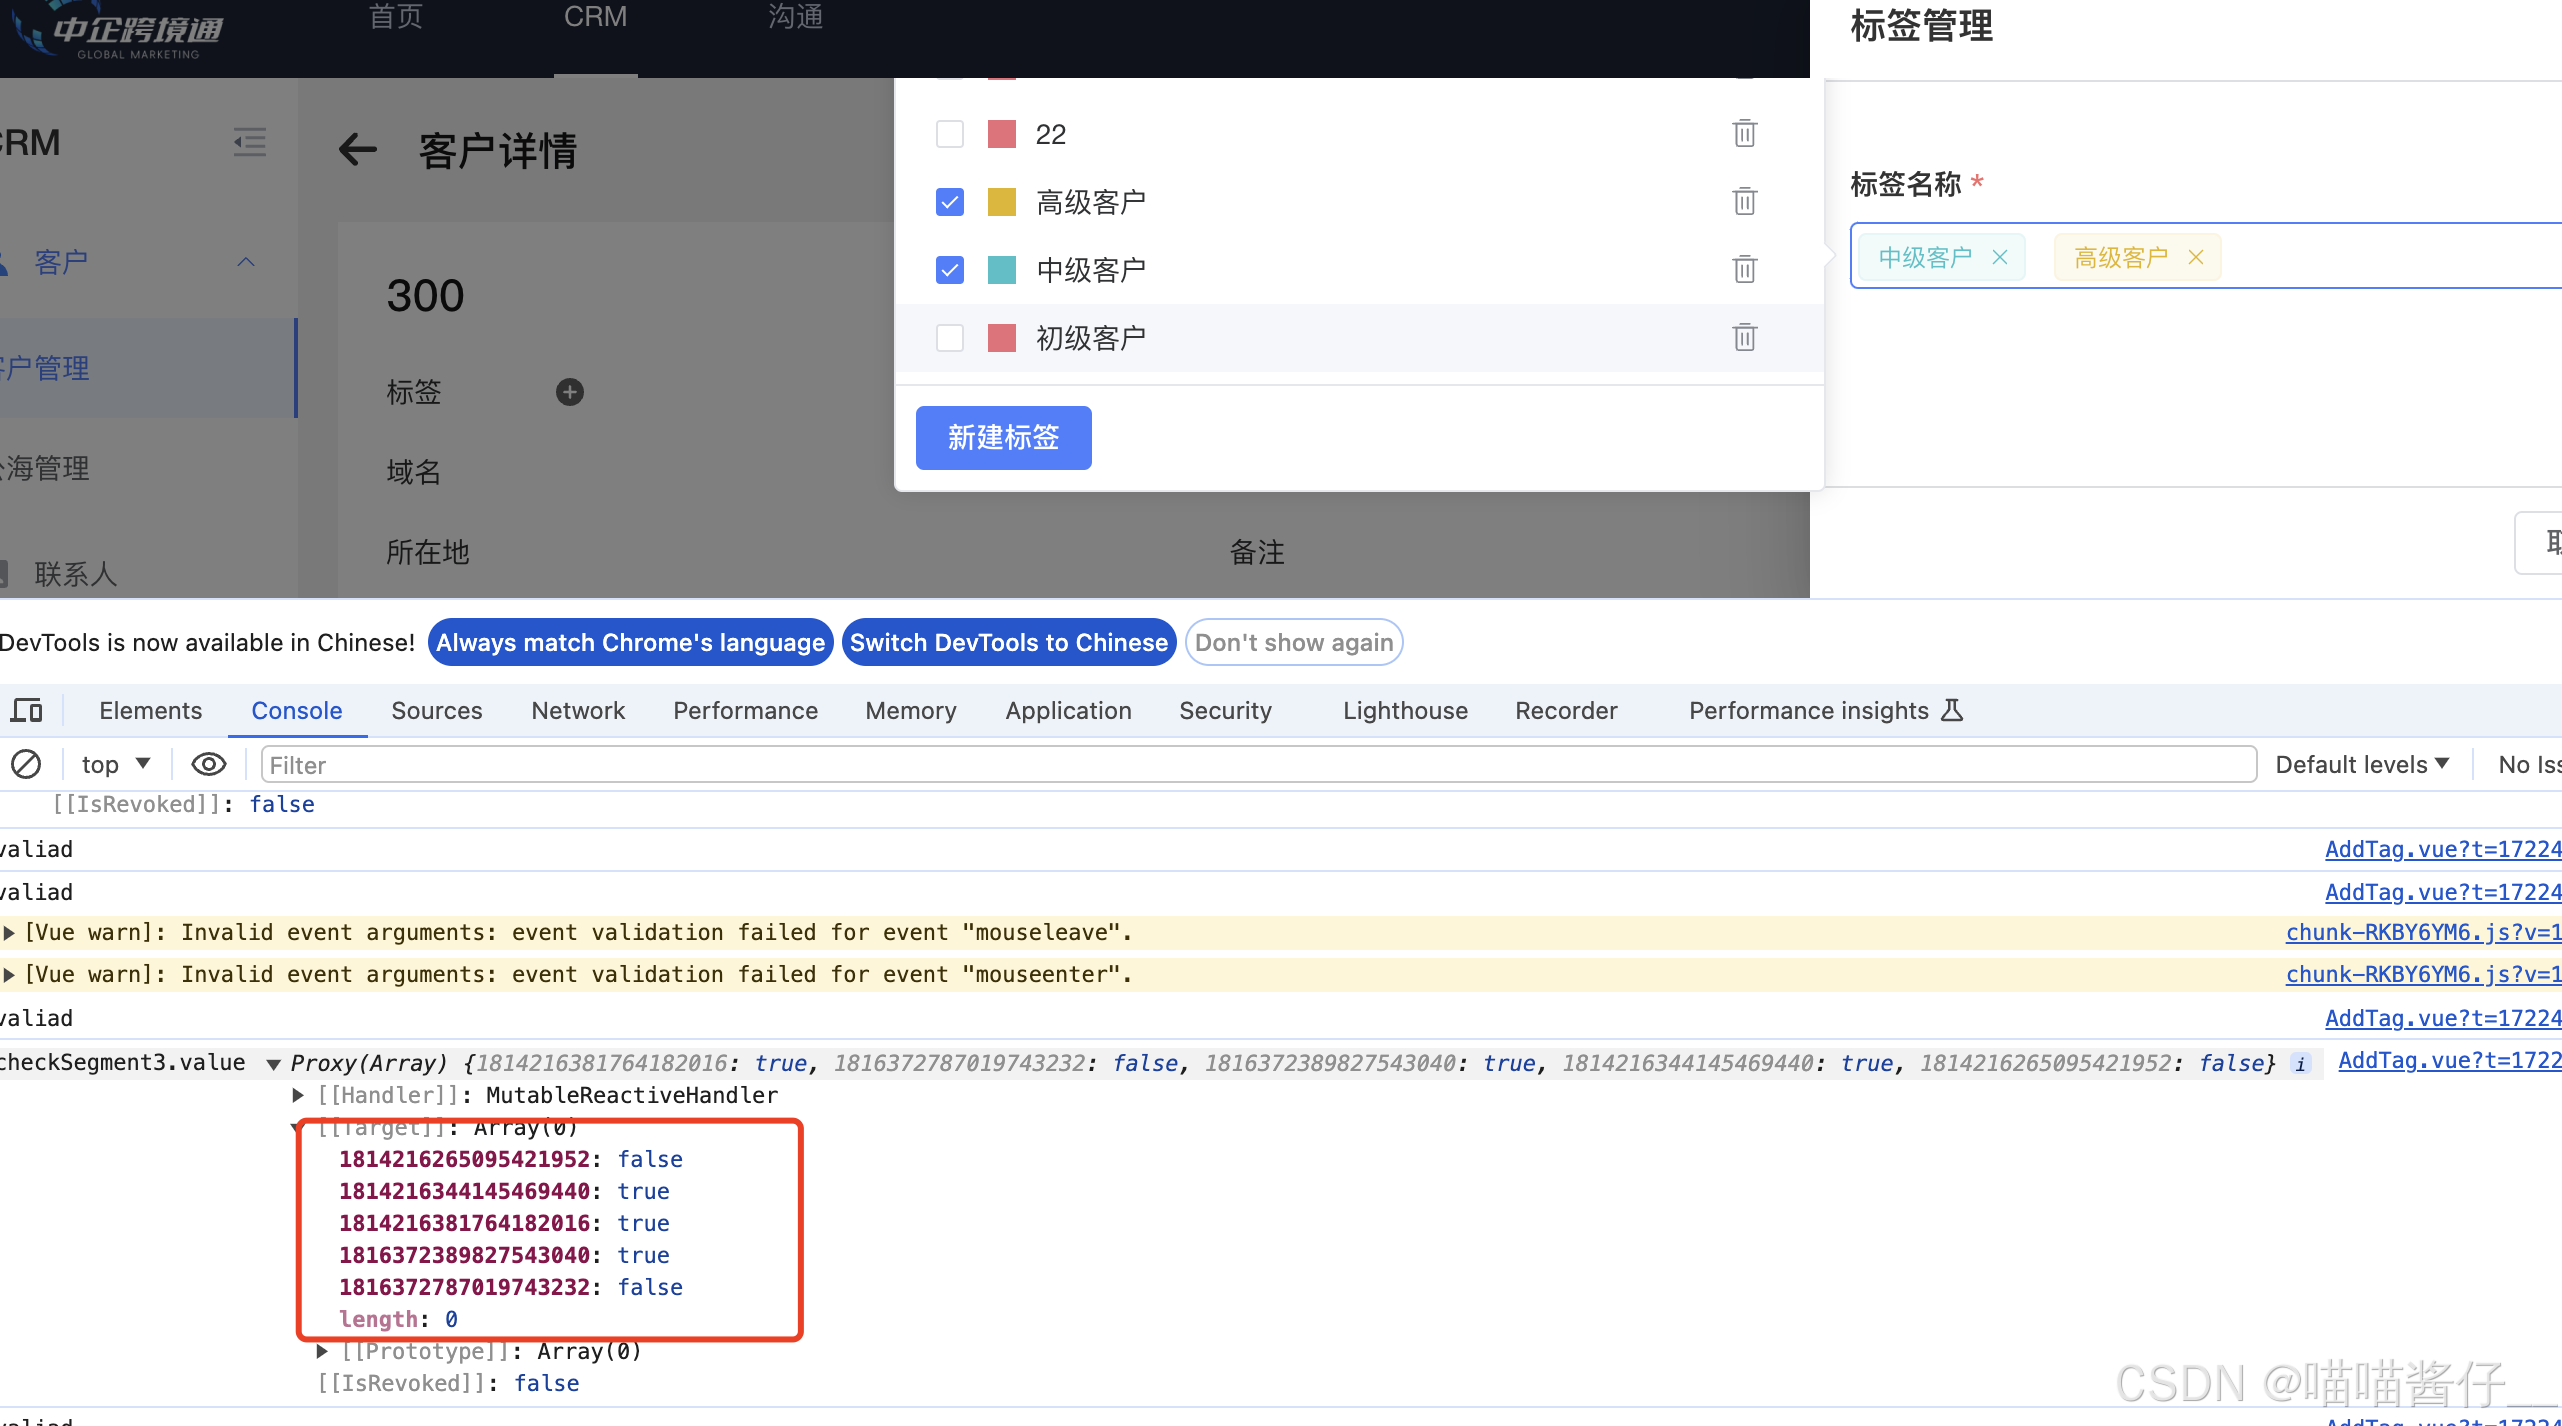Open the 沟通 navigation menu item
Screen dimensions: 2562x1426
pyautogui.click(x=794, y=17)
